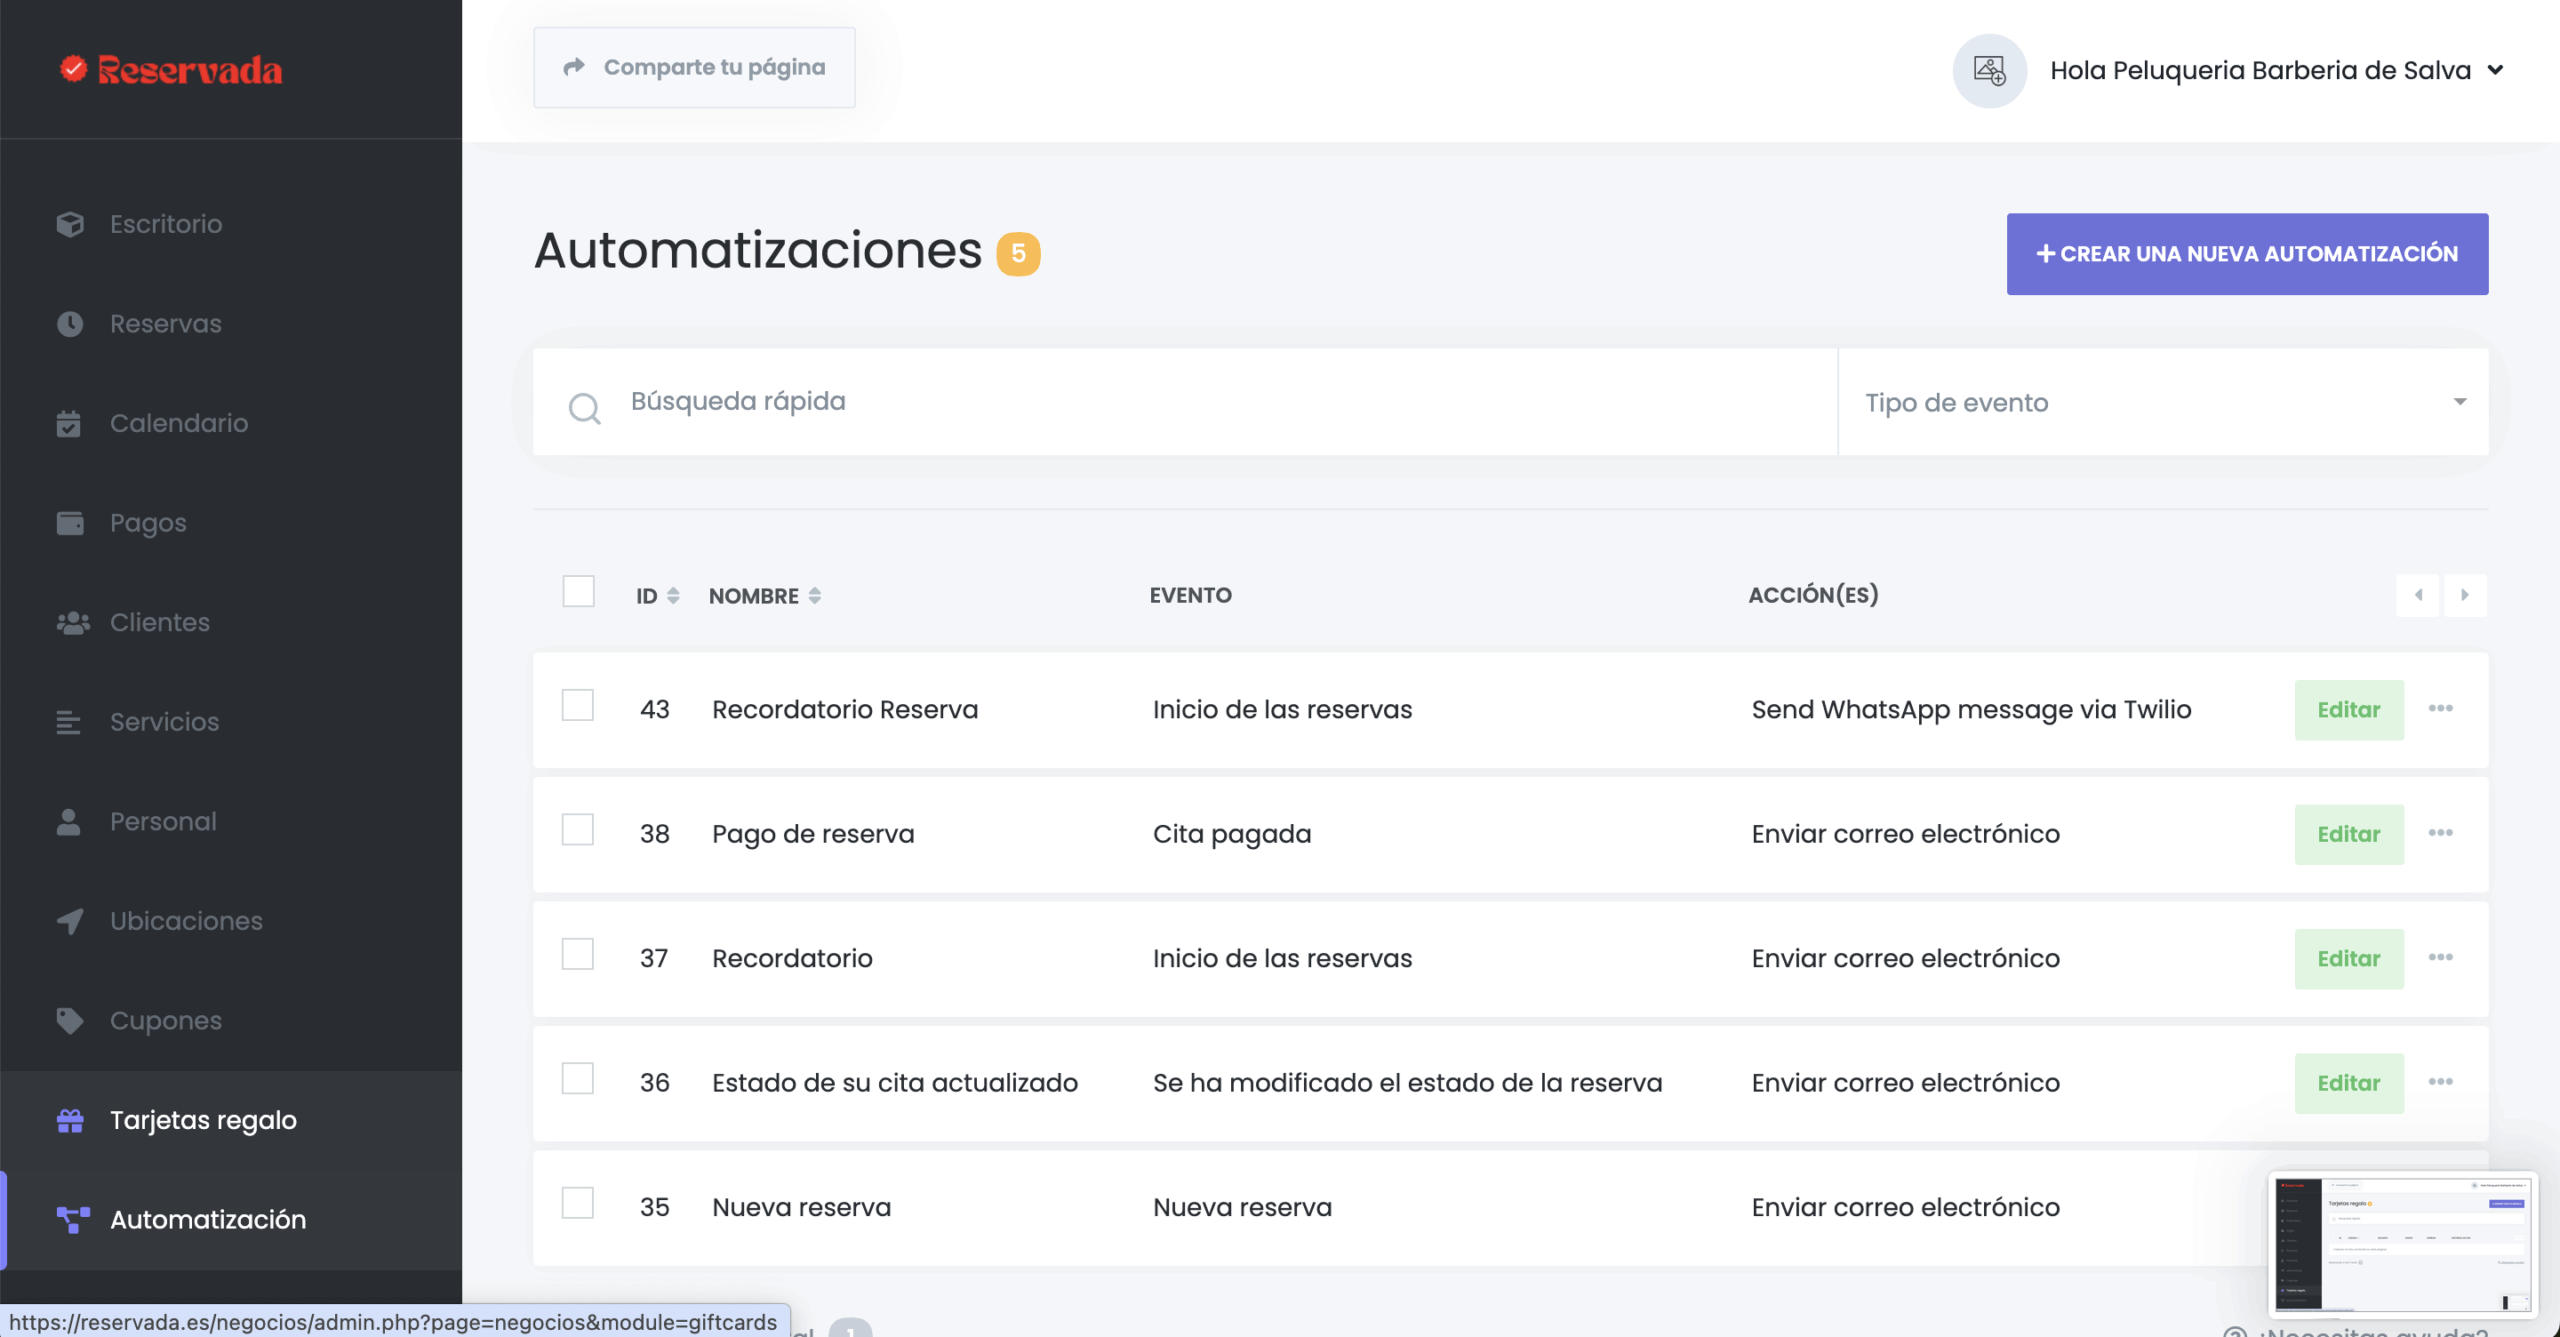
Task: Sort table by the ID column arrows
Action: tap(673, 596)
